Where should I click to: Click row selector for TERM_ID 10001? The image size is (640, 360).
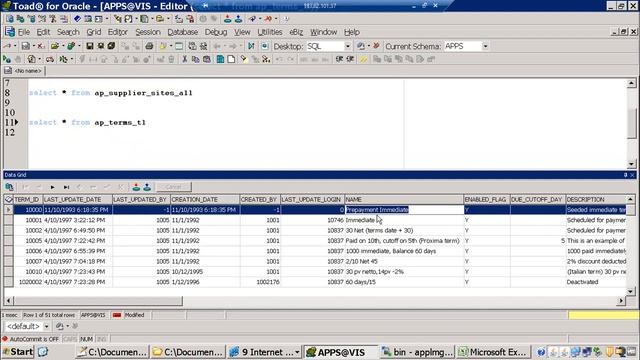pyautogui.click(x=9, y=220)
